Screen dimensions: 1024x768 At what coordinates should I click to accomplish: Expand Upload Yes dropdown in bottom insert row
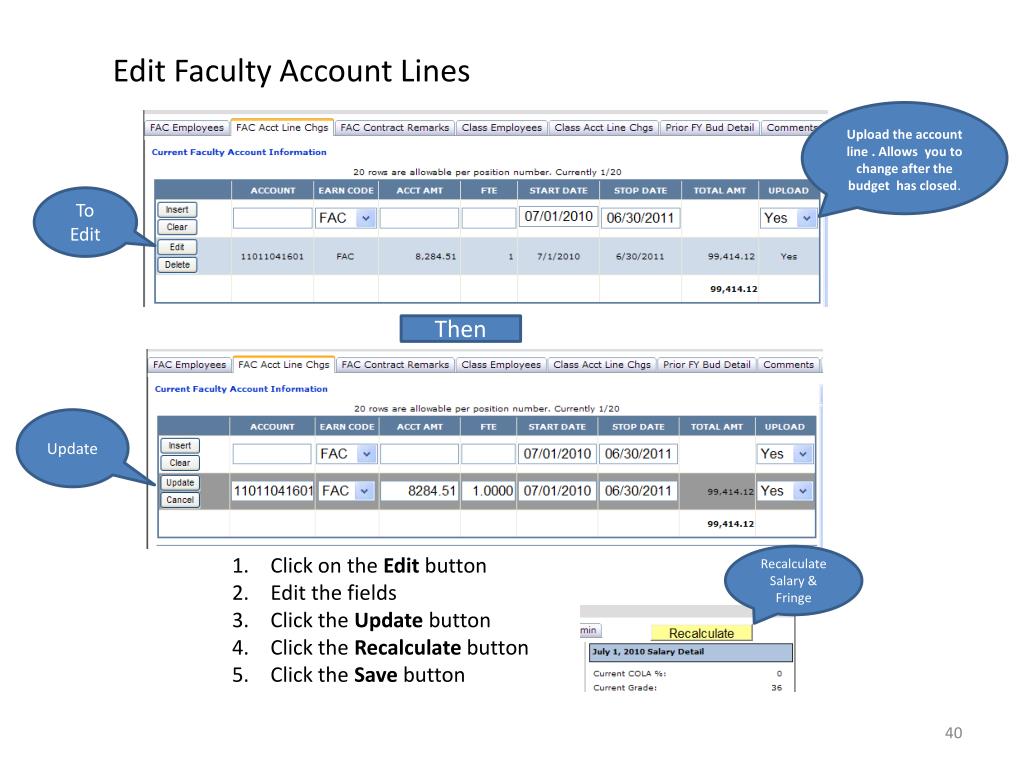[x=803, y=454]
